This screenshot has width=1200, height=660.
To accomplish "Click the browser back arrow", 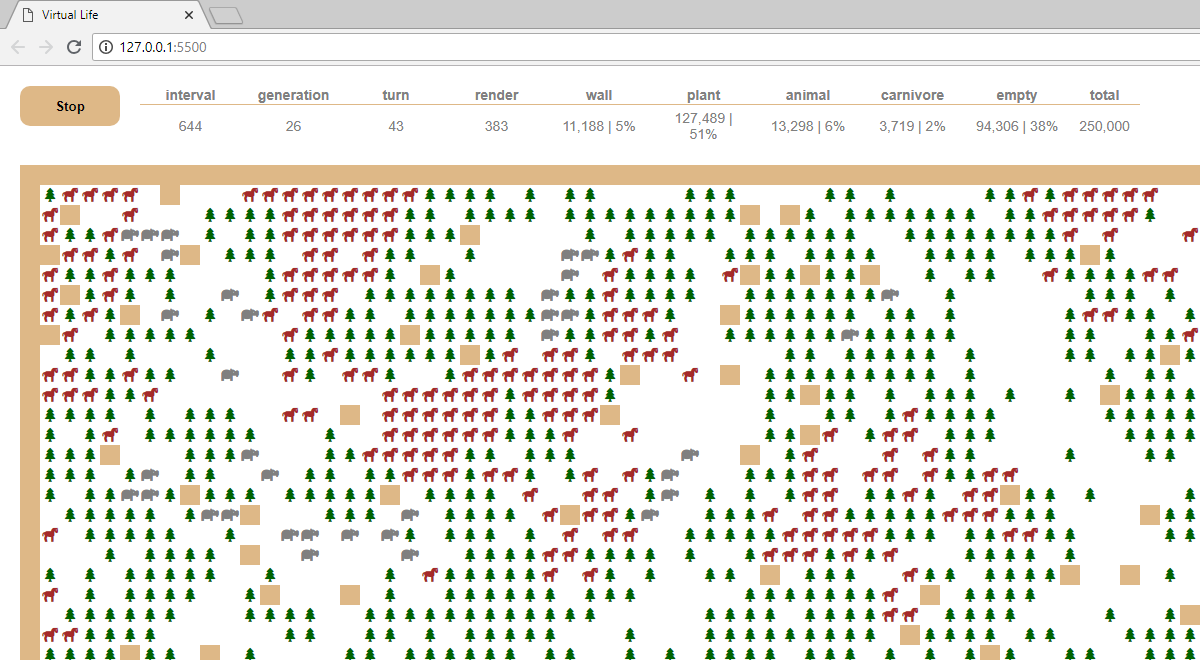I will pyautogui.click(x=18, y=47).
